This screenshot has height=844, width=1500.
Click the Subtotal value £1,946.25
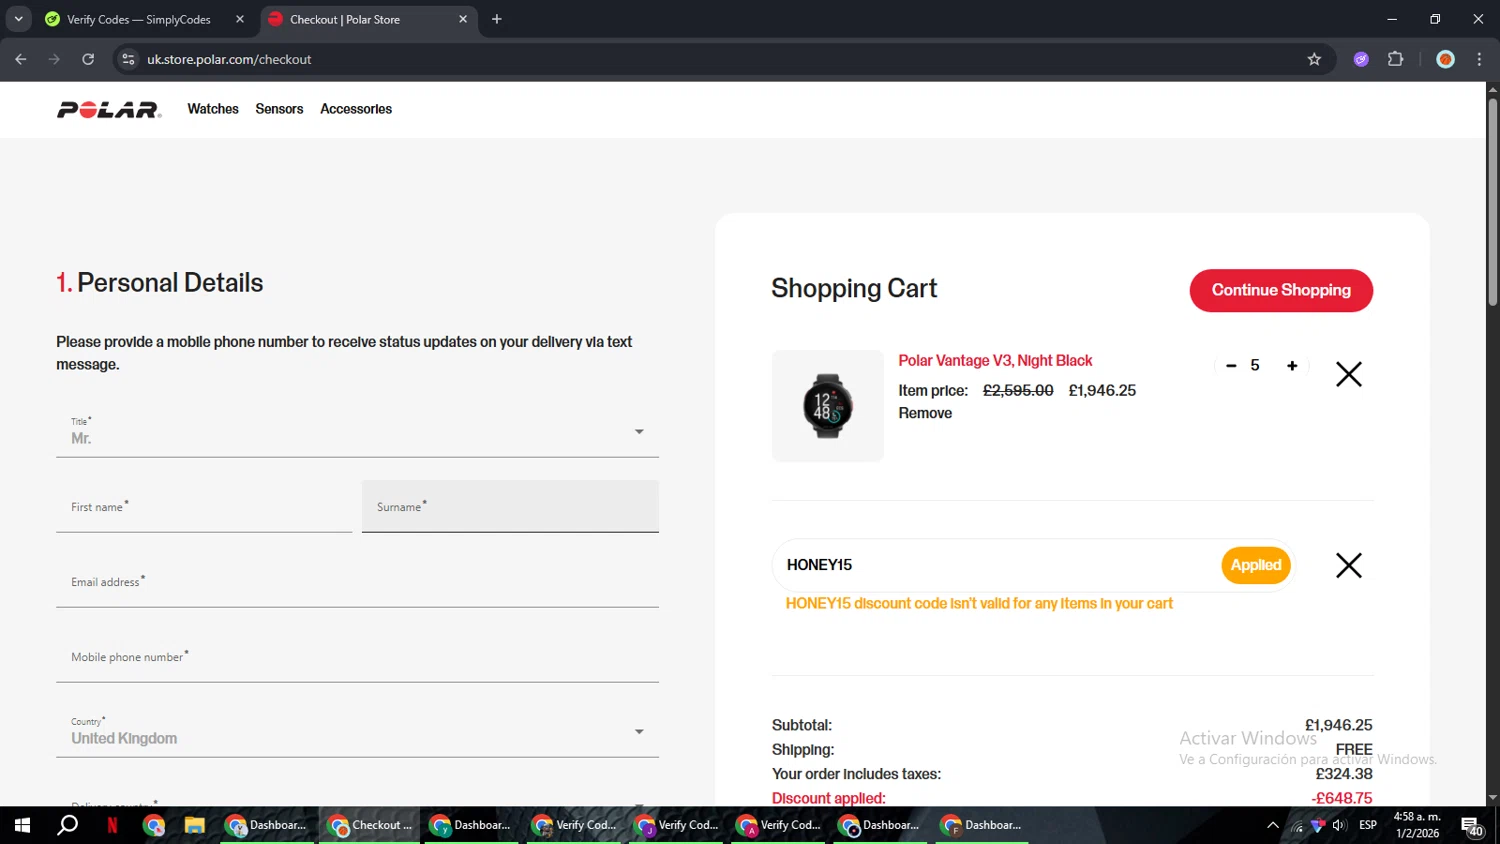[1338, 725]
